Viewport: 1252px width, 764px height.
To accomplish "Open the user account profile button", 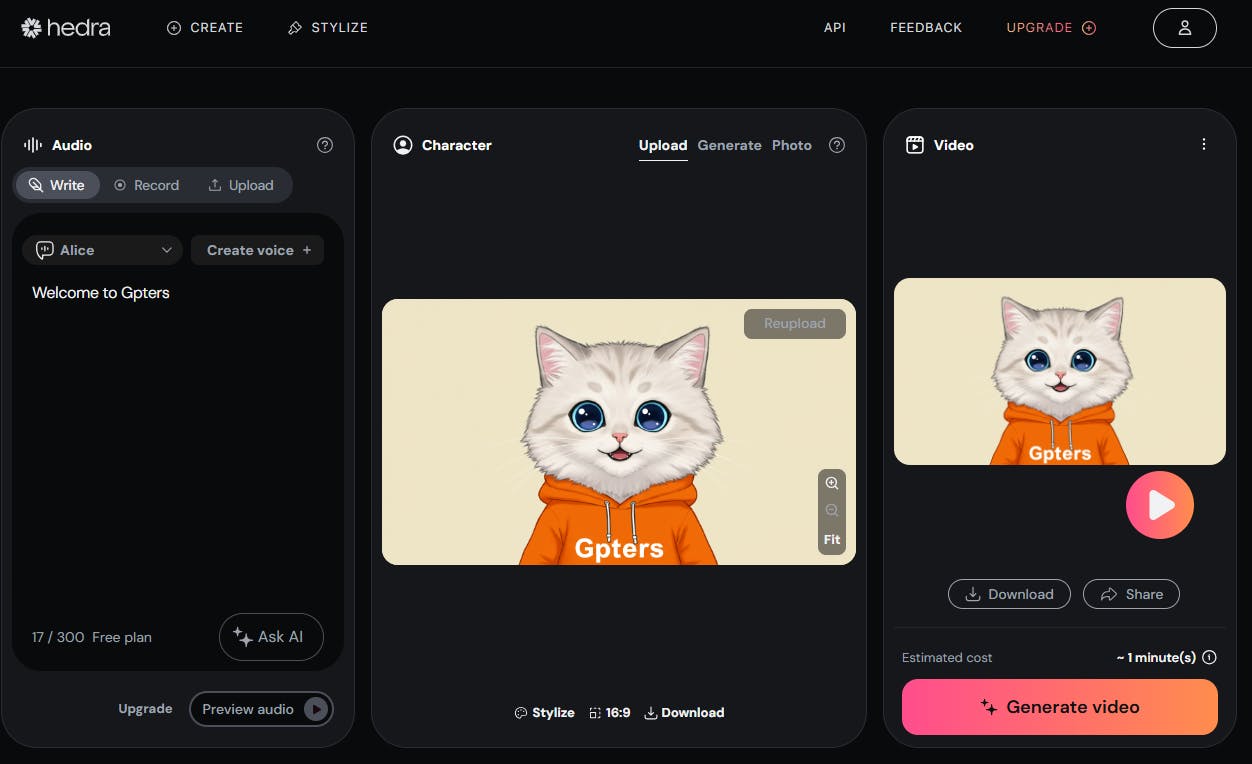I will coord(1185,28).
